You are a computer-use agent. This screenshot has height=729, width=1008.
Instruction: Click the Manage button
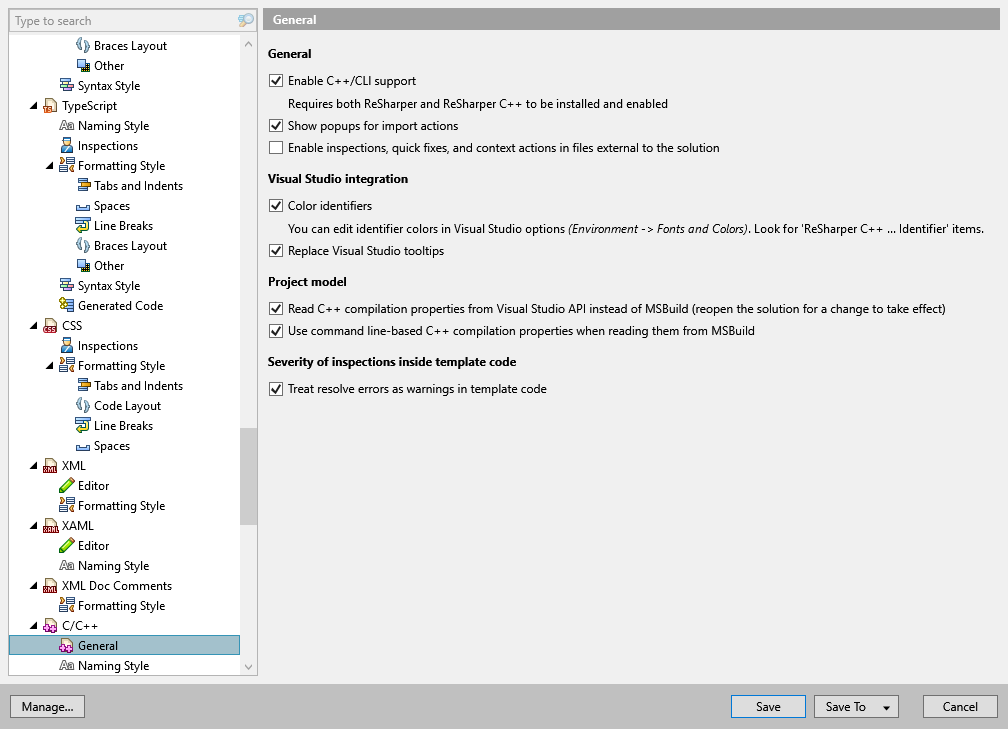point(47,706)
